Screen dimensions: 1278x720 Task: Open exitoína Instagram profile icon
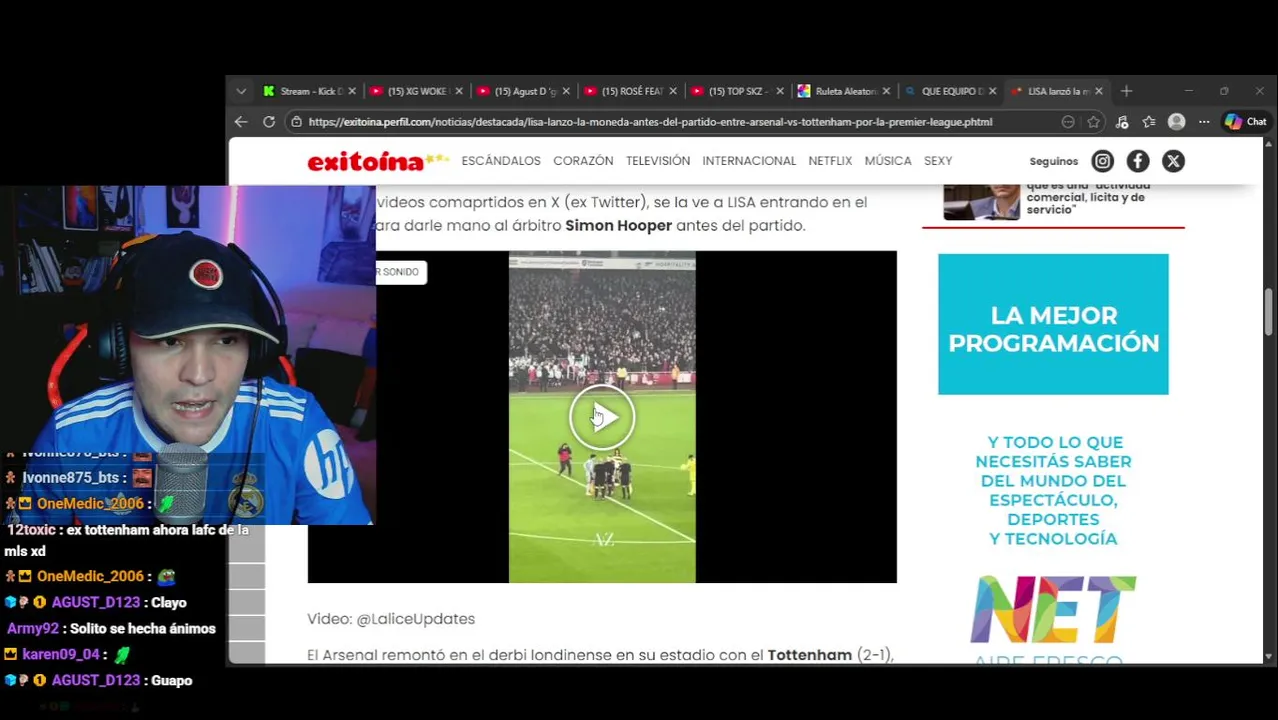pyautogui.click(x=1102, y=161)
